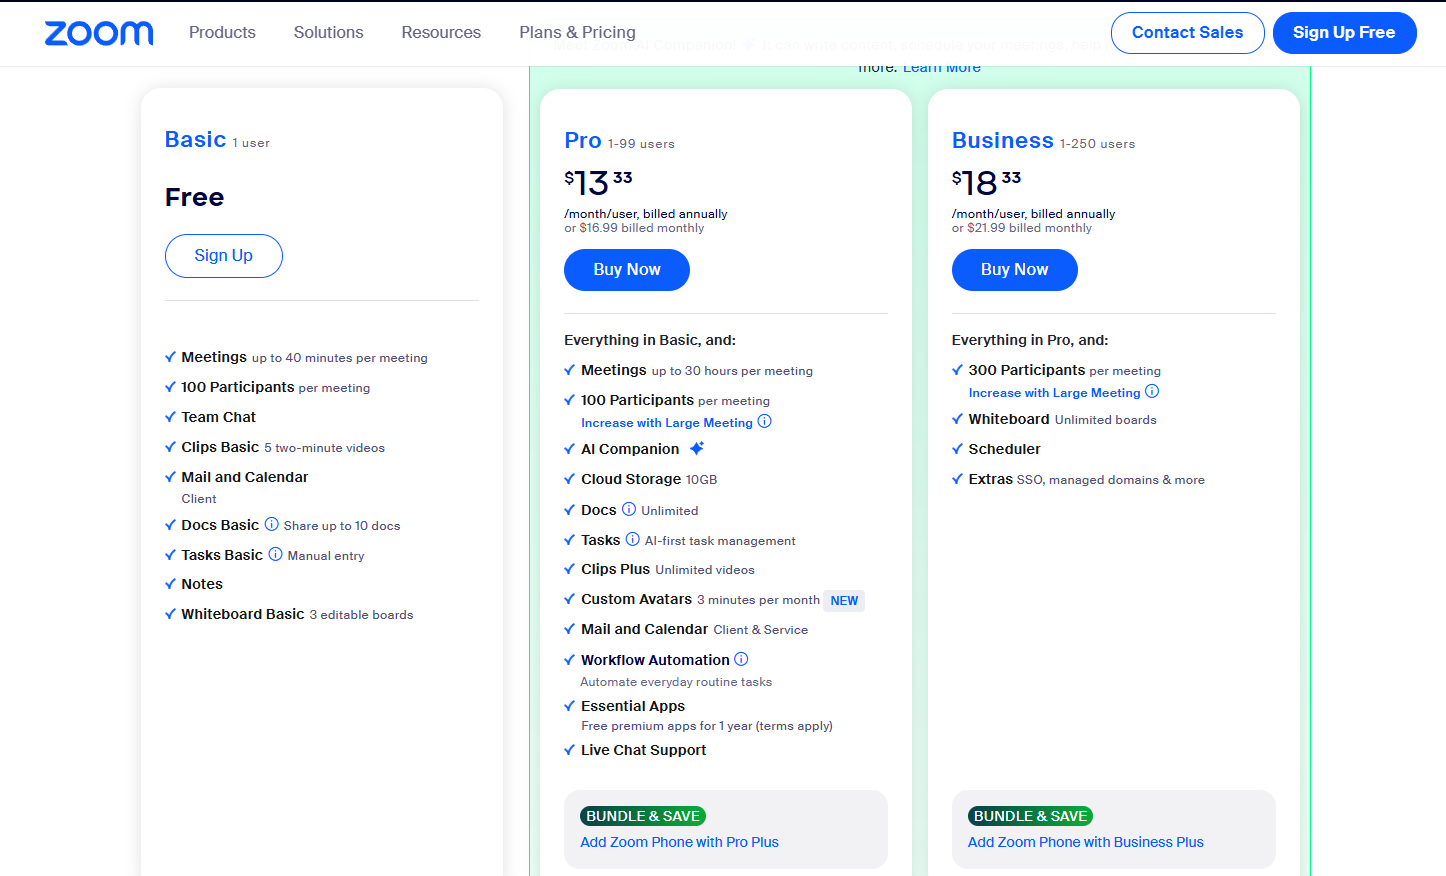The width and height of the screenshot is (1446, 876).
Task: Click info icon beside Workflow Automation
Action: [741, 659]
